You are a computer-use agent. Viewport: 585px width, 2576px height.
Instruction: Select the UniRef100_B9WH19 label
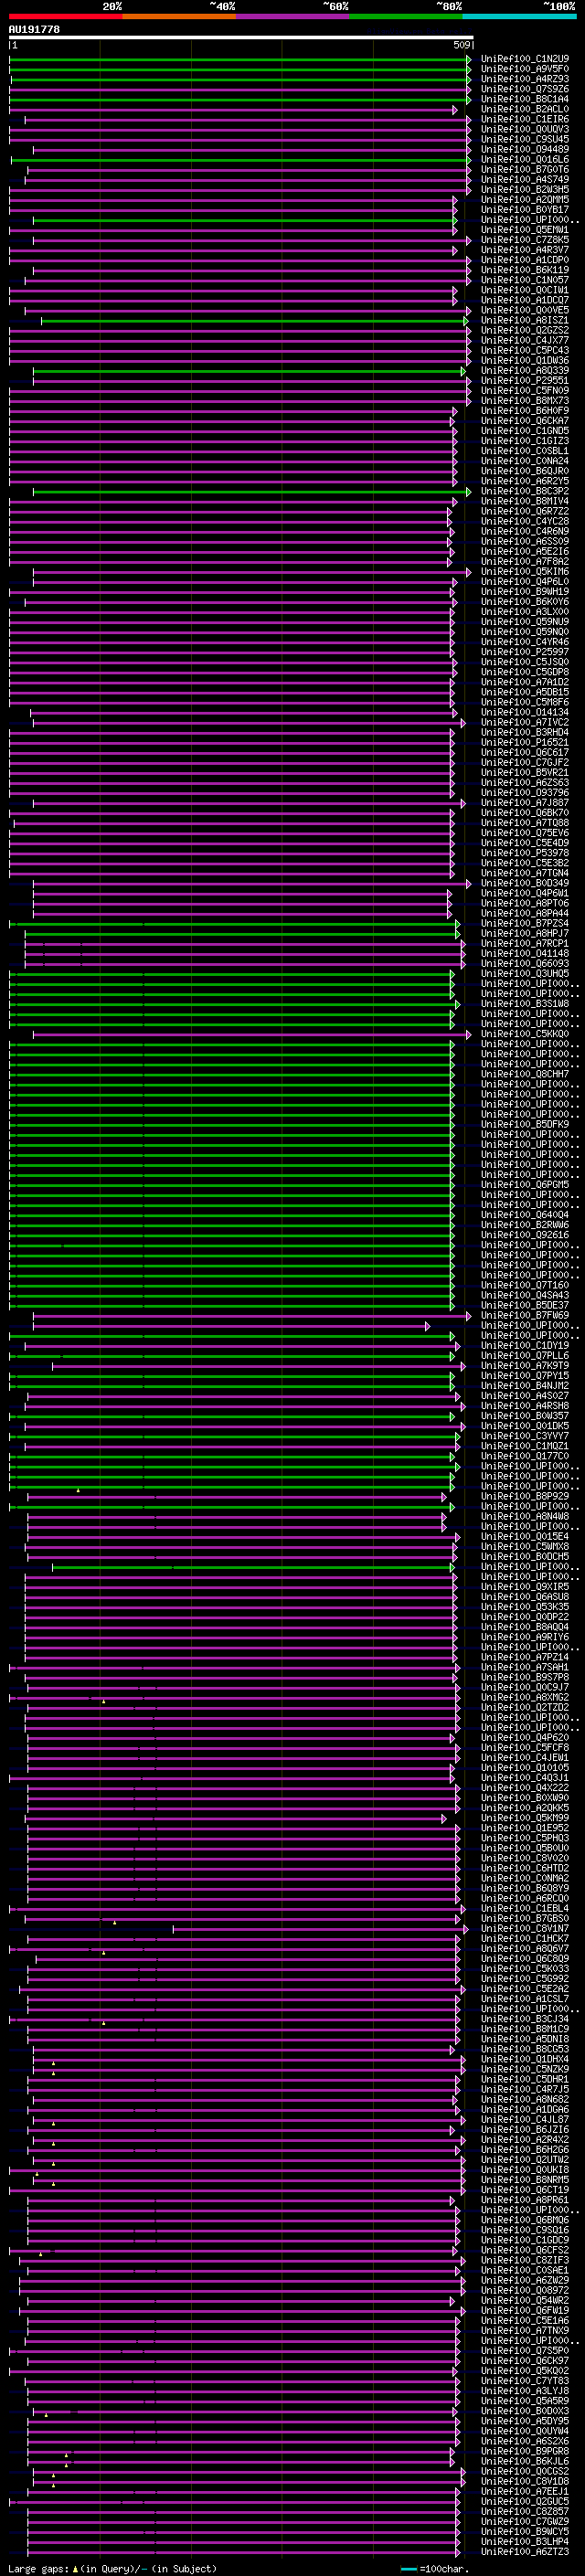click(525, 592)
